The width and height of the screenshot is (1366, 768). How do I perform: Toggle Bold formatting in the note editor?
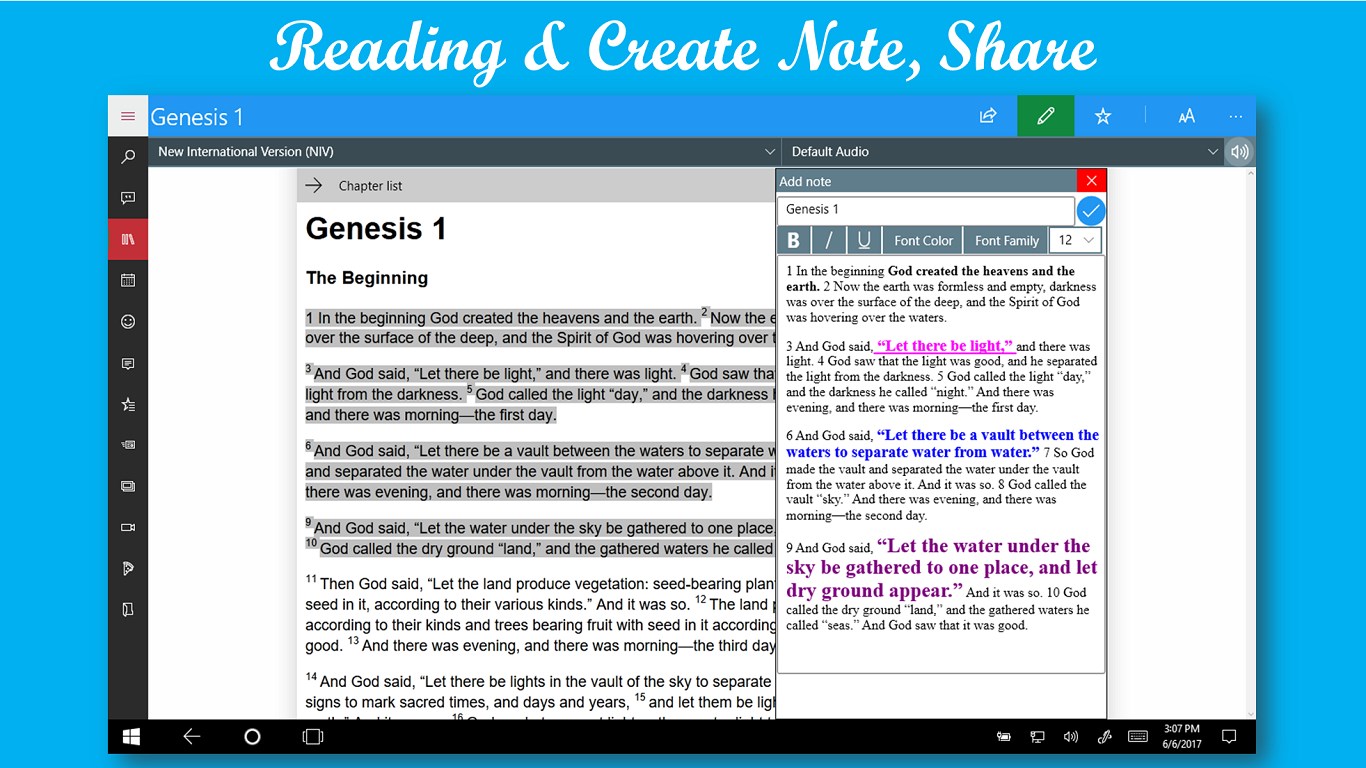pyautogui.click(x=793, y=240)
